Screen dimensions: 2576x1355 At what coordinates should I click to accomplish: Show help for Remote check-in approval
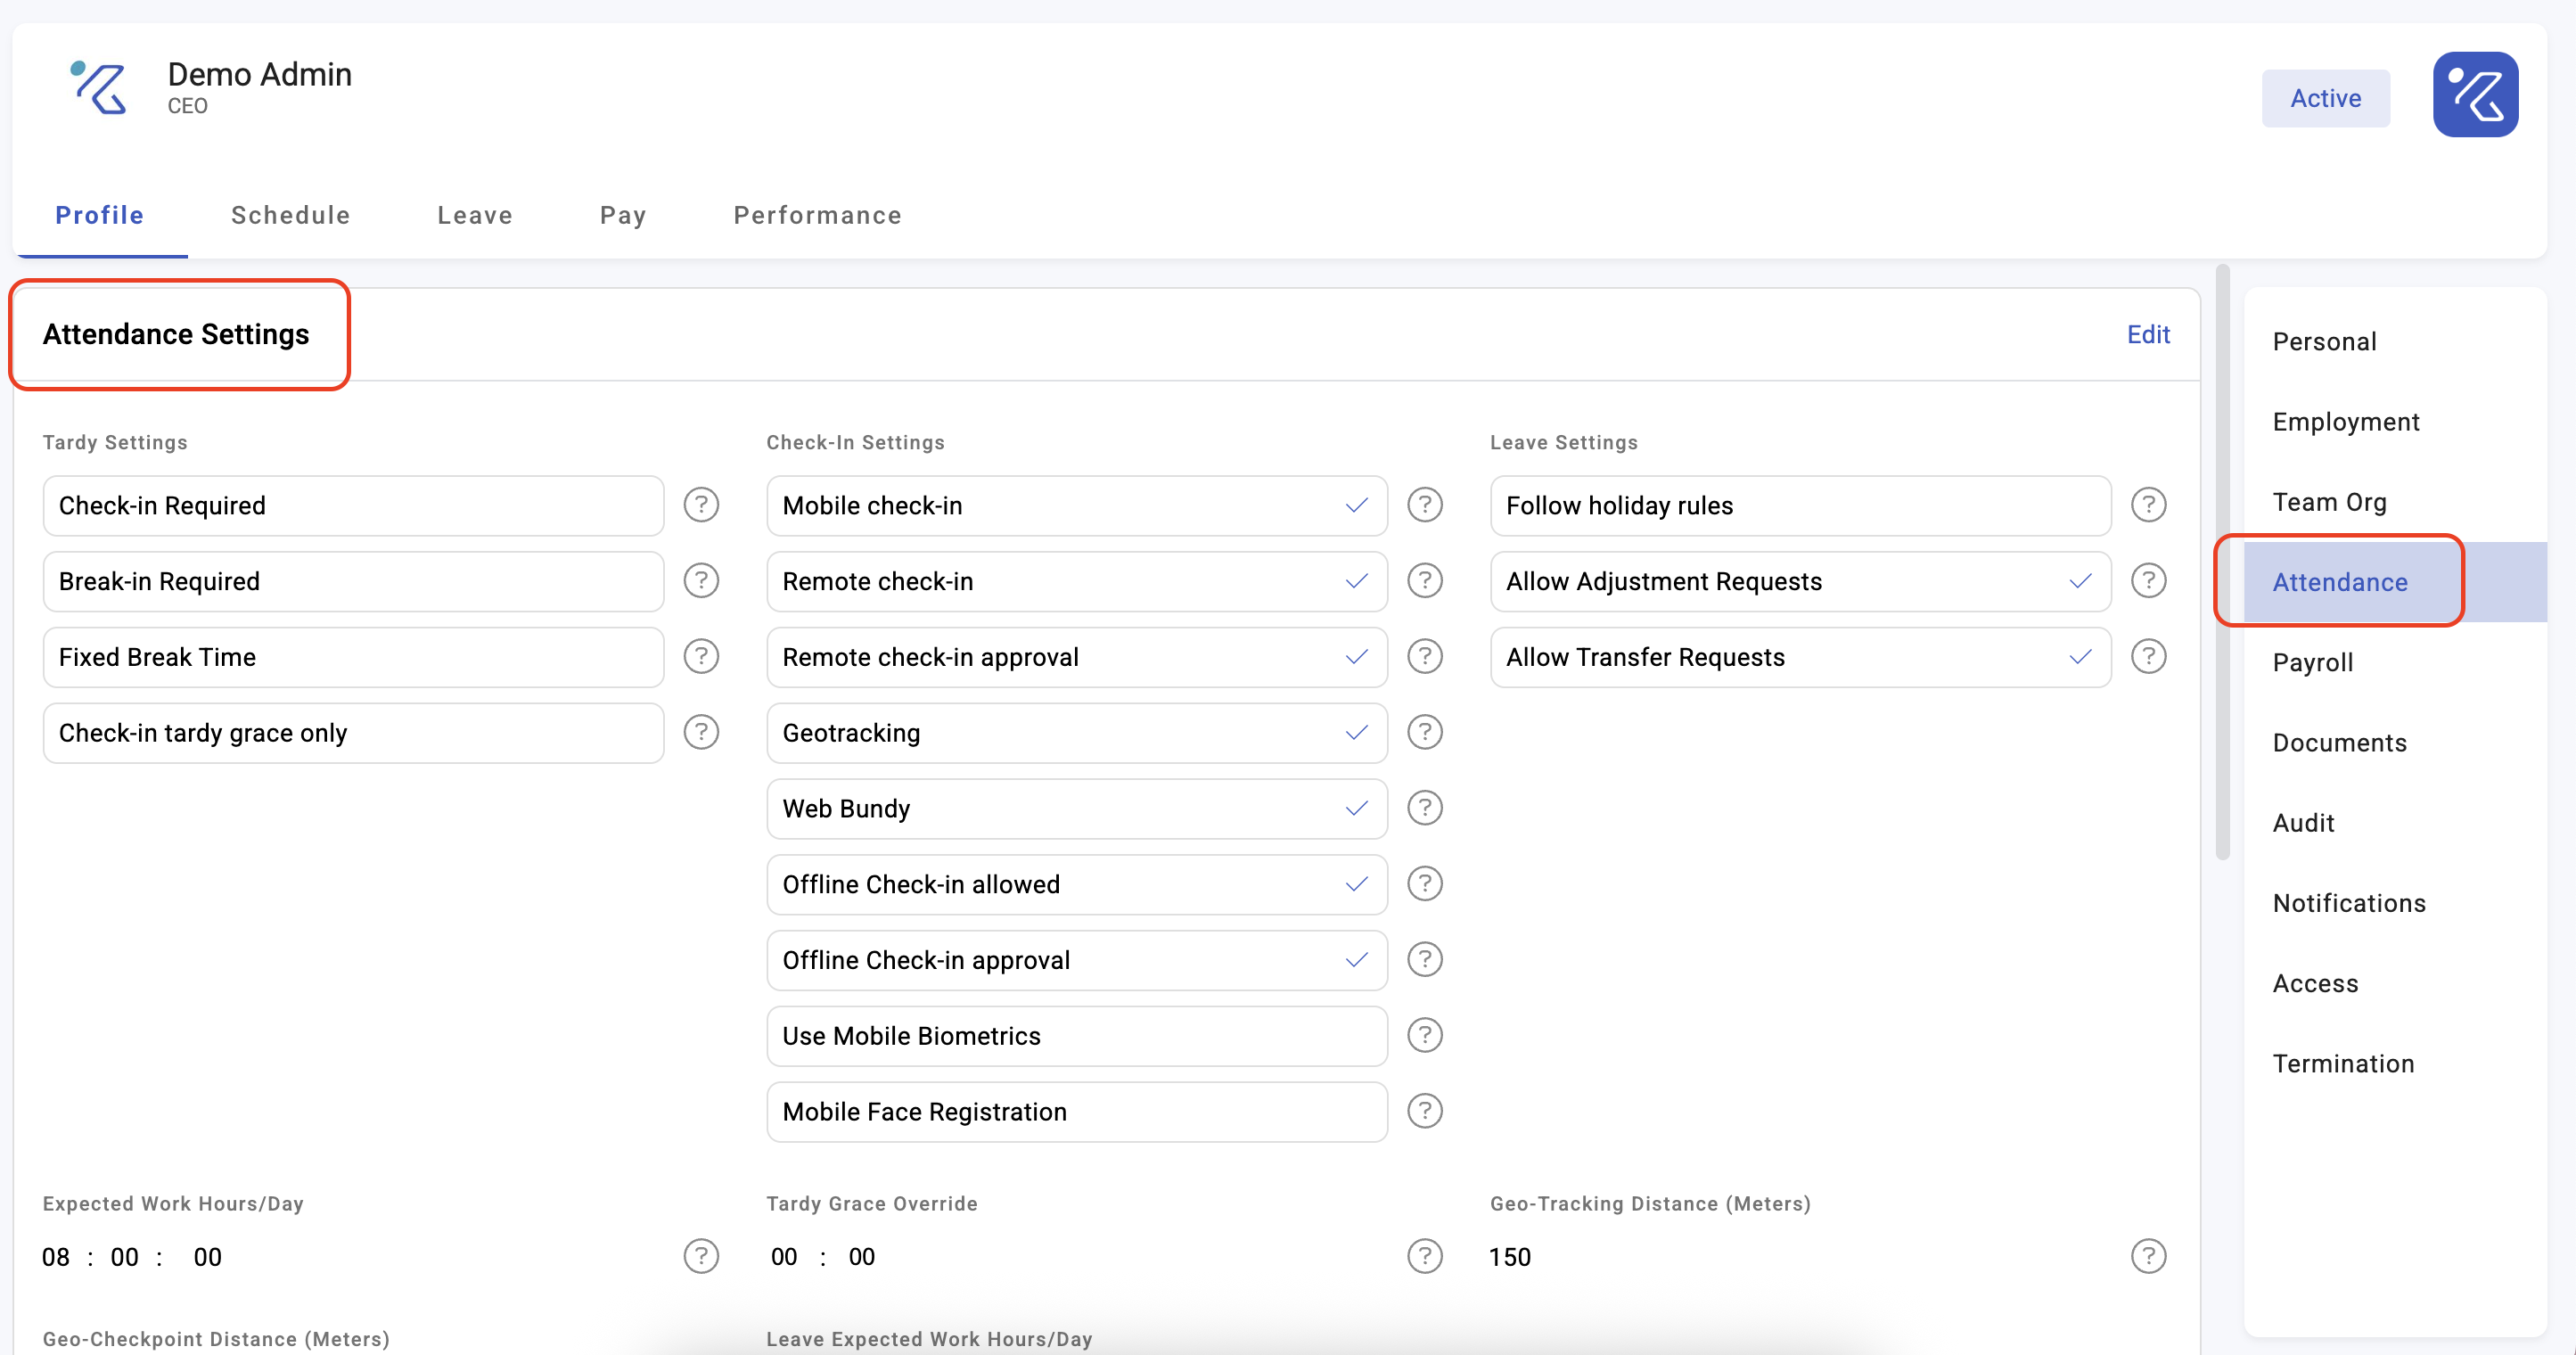1425,657
